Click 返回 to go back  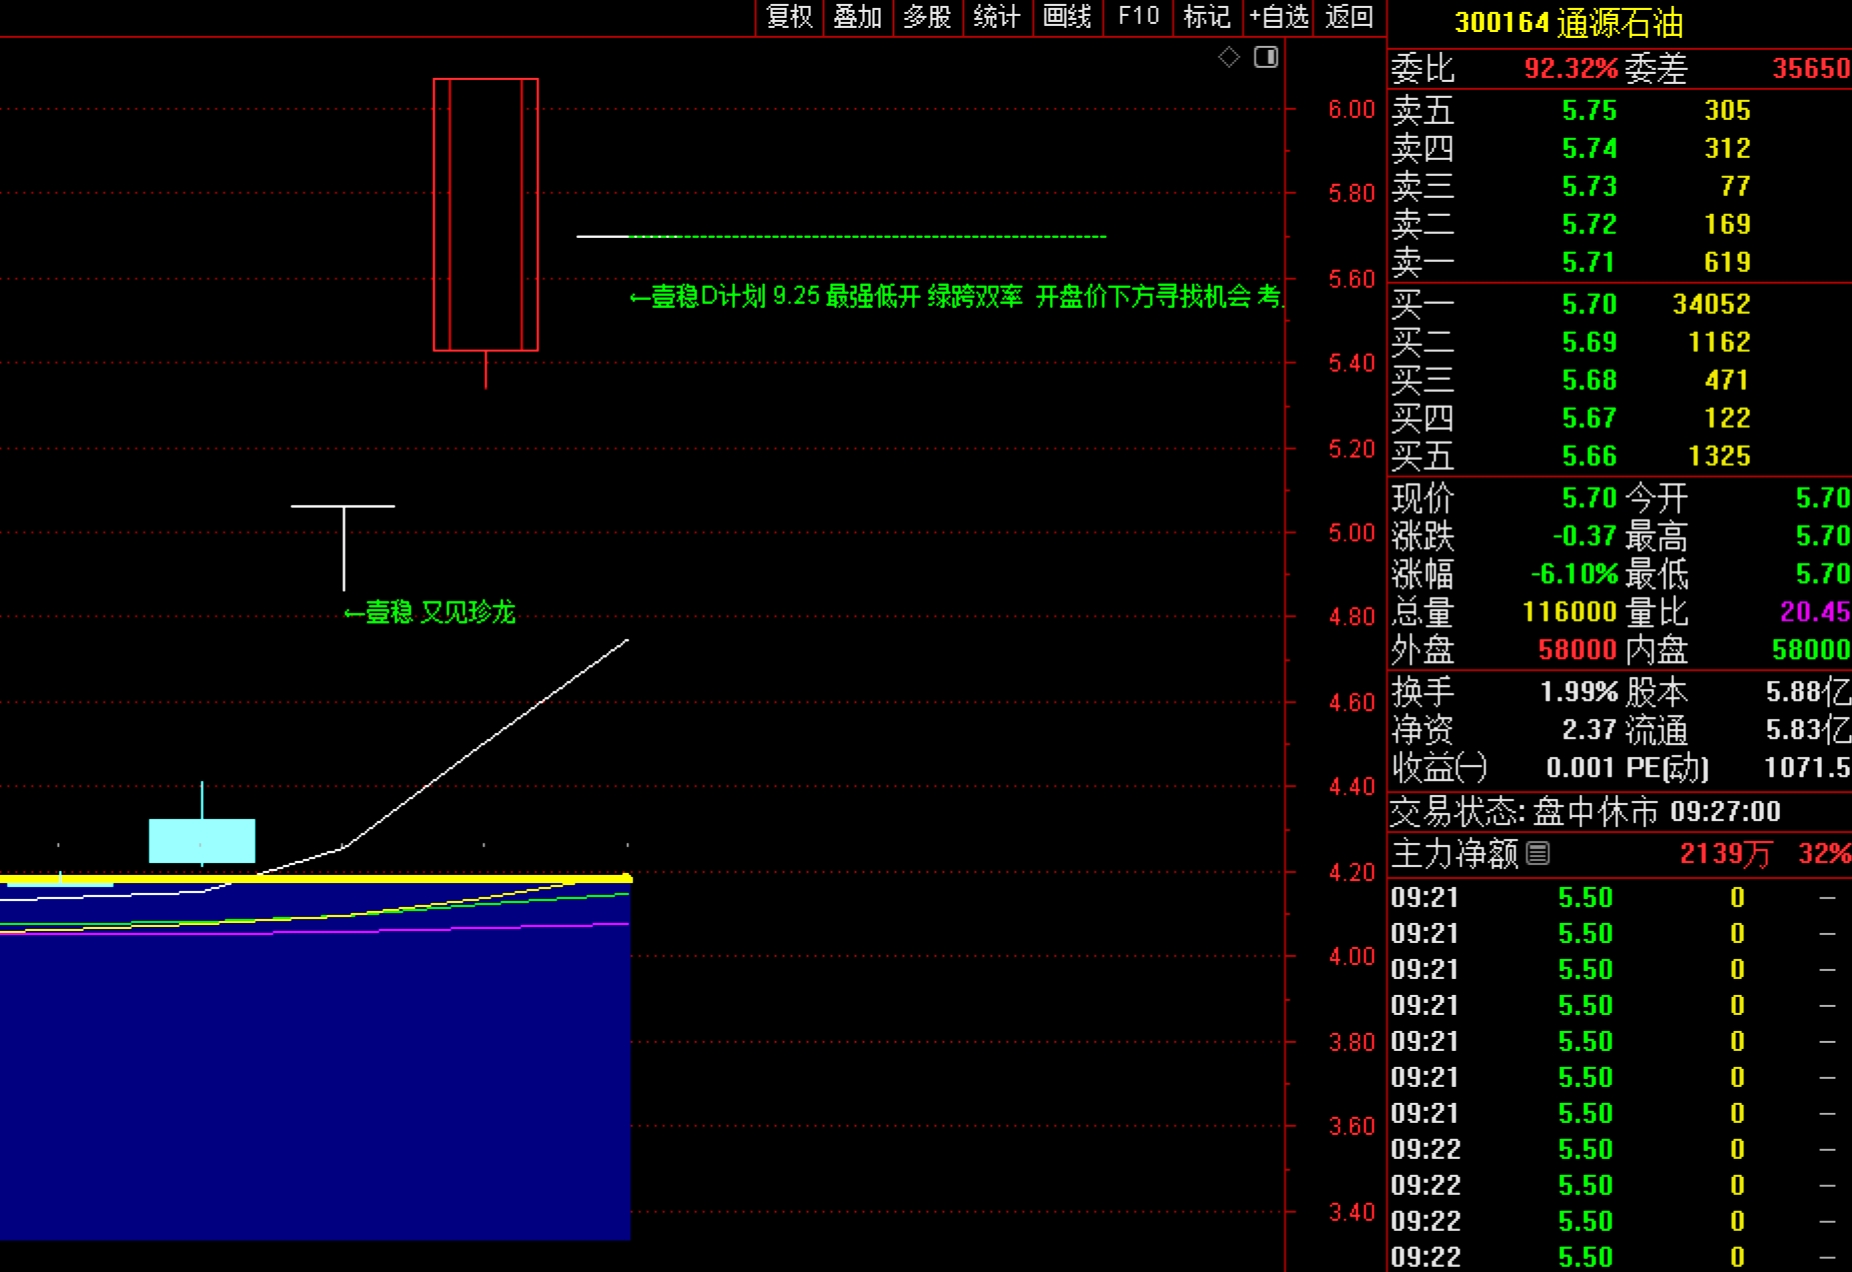[1349, 17]
